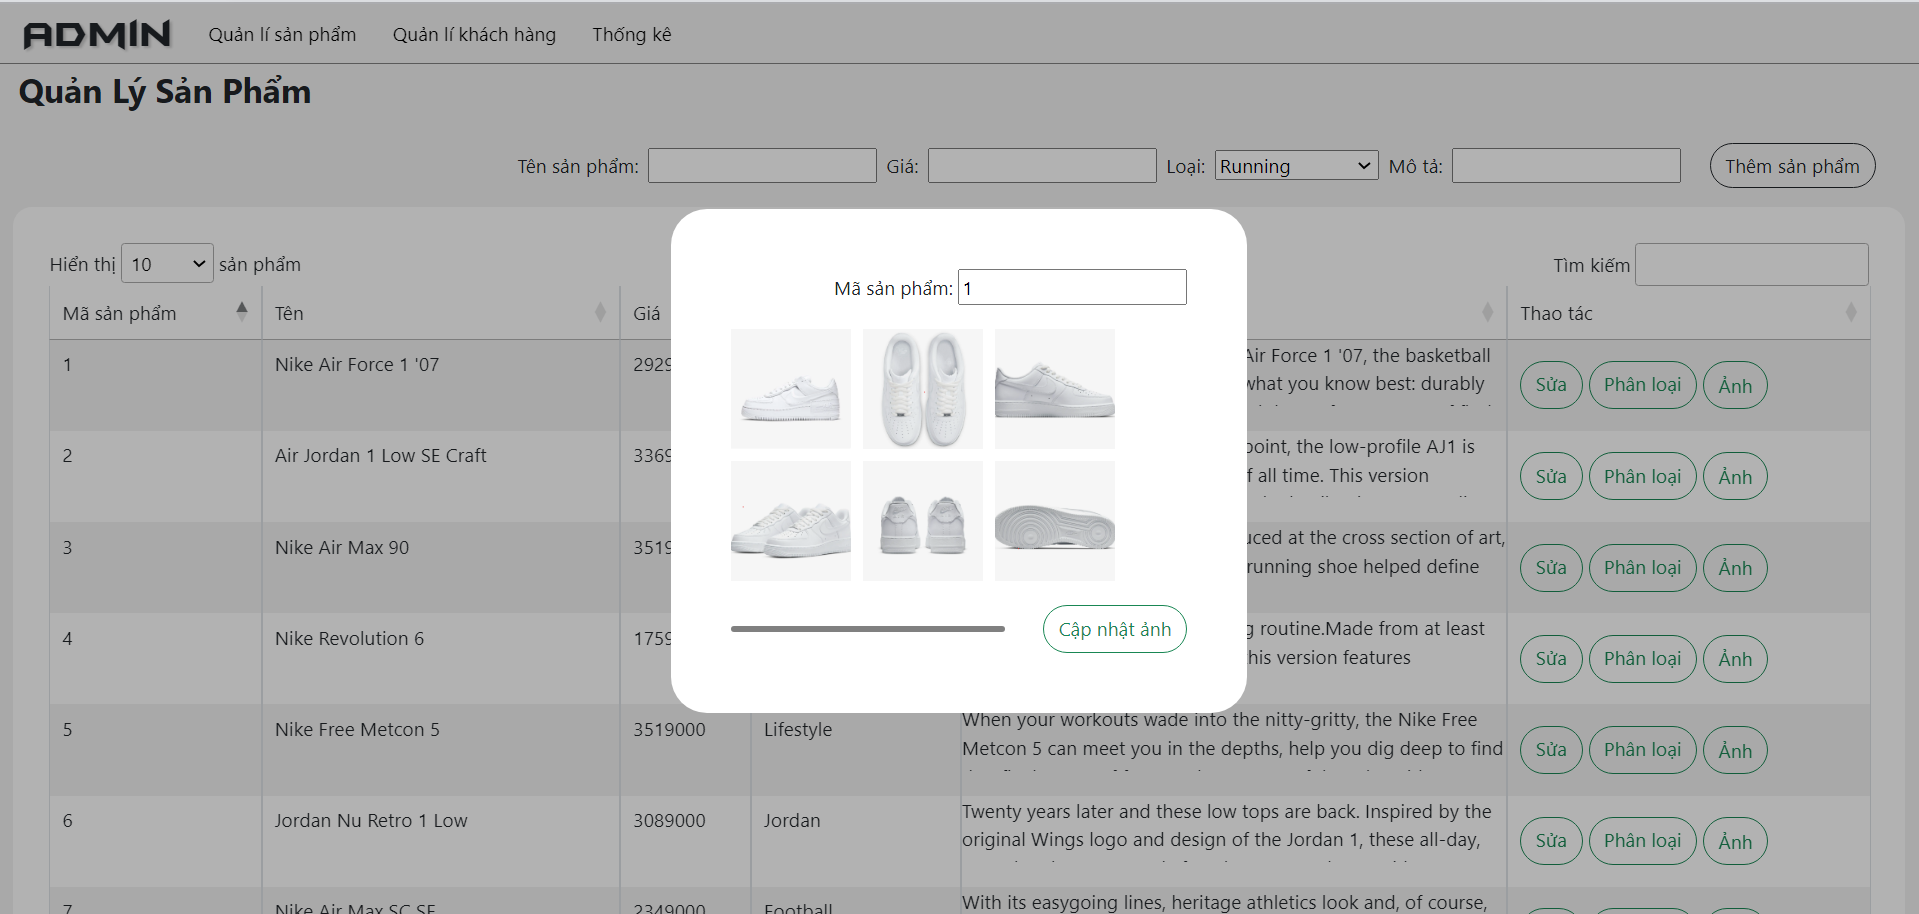Focus the Mô tả input field
1919x914 pixels.
point(1566,166)
